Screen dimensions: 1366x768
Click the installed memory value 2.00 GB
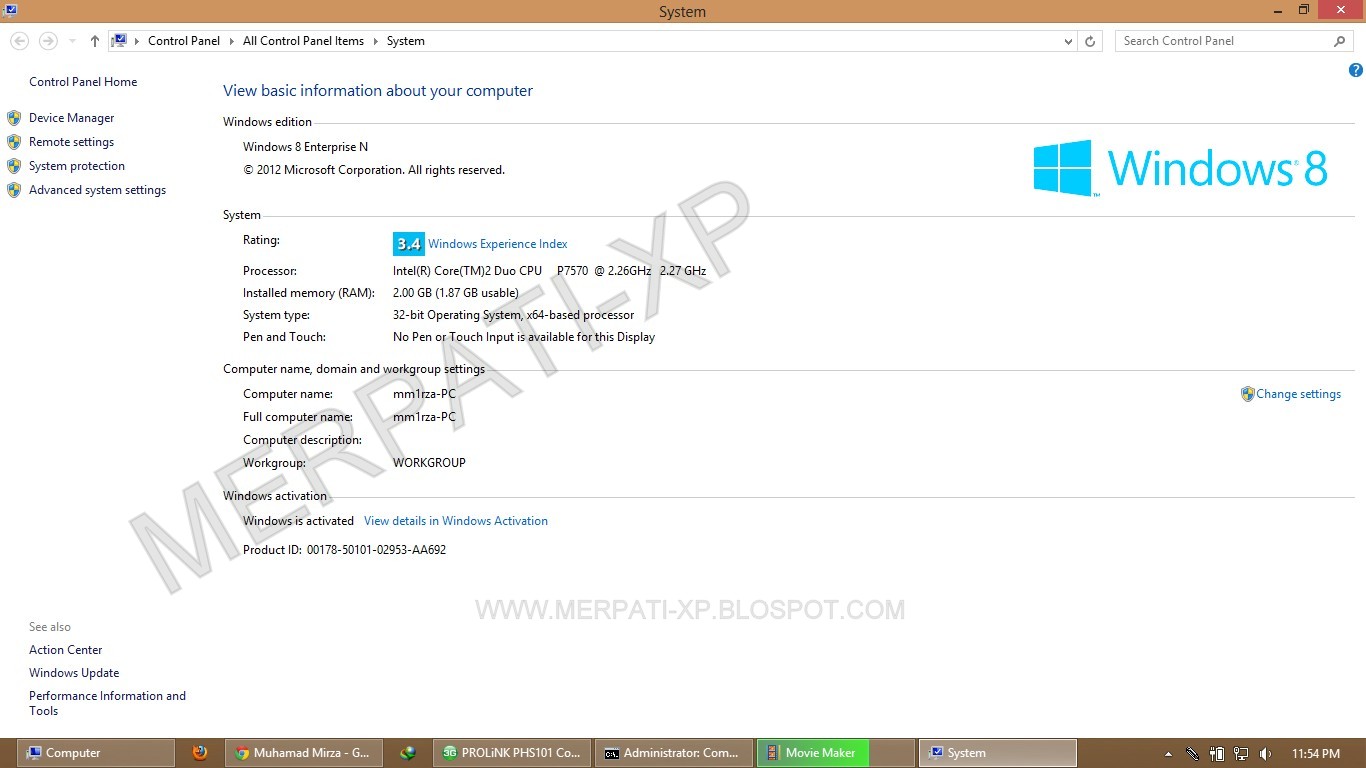[x=455, y=293]
